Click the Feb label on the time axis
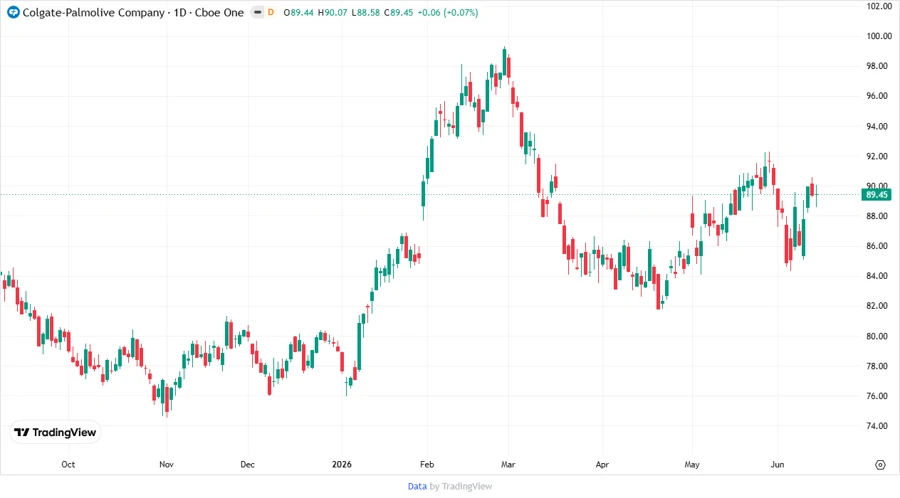 (427, 464)
